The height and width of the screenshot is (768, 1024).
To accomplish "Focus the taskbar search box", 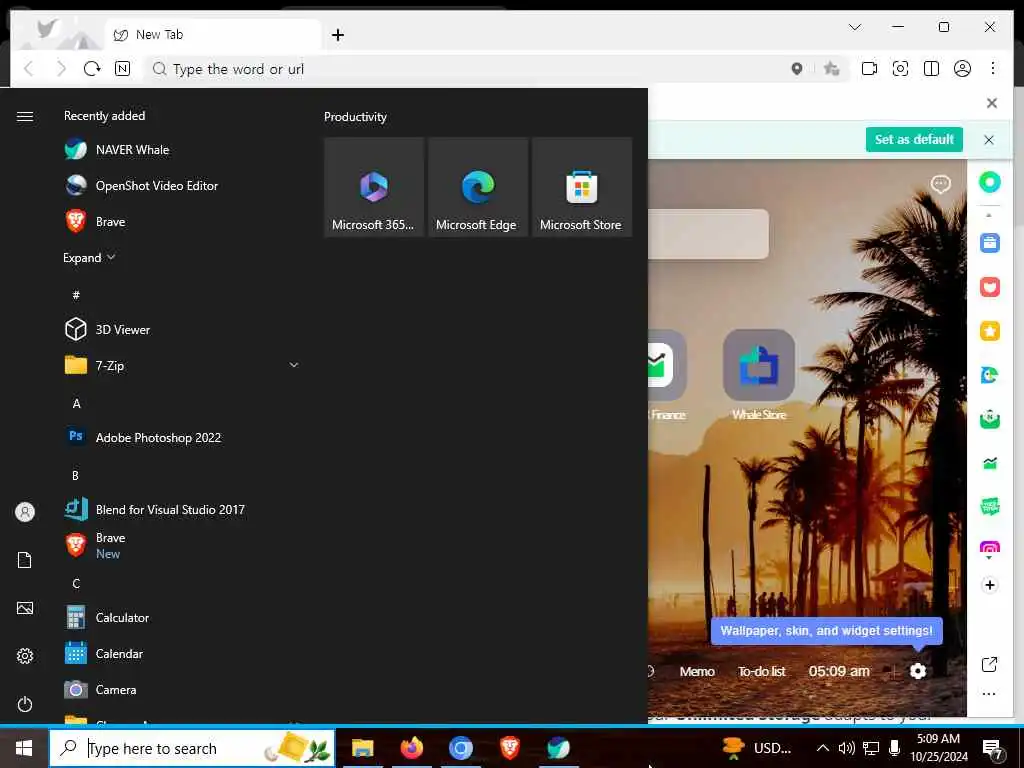I will click(193, 748).
